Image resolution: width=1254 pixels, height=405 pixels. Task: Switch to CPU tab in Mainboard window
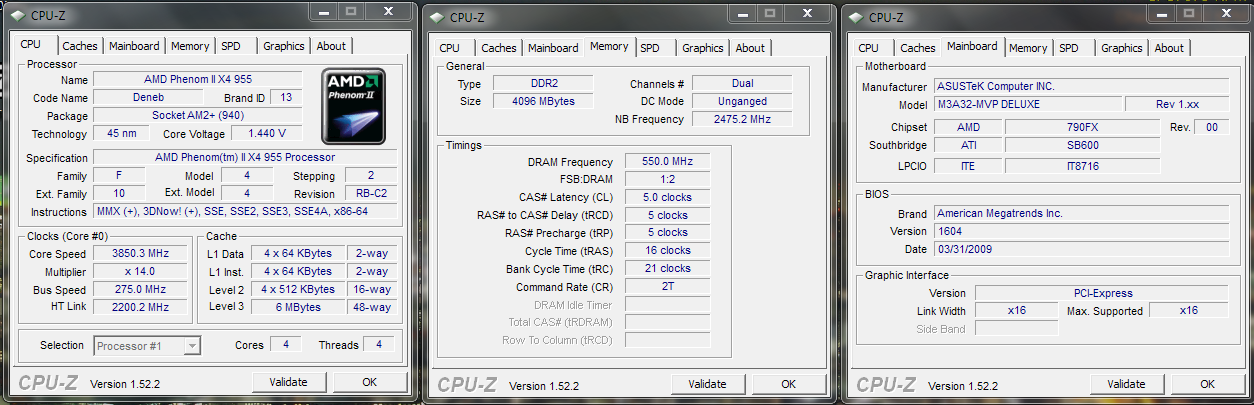(x=869, y=48)
